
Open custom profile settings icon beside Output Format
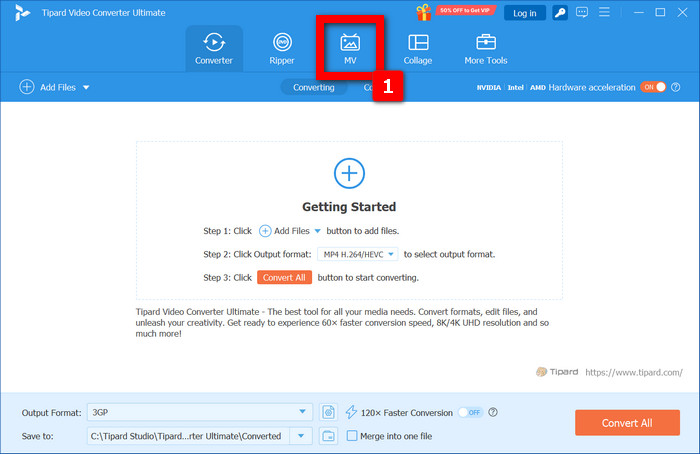click(328, 412)
